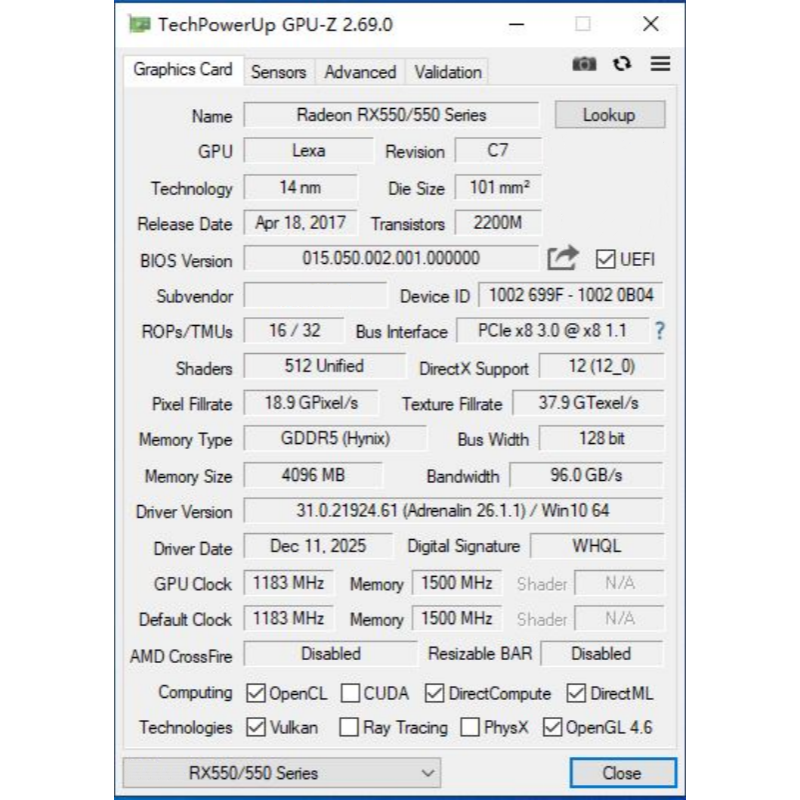Screen dimensions: 800x800
Task: Toggle the CUDA checkbox
Action: point(350,693)
